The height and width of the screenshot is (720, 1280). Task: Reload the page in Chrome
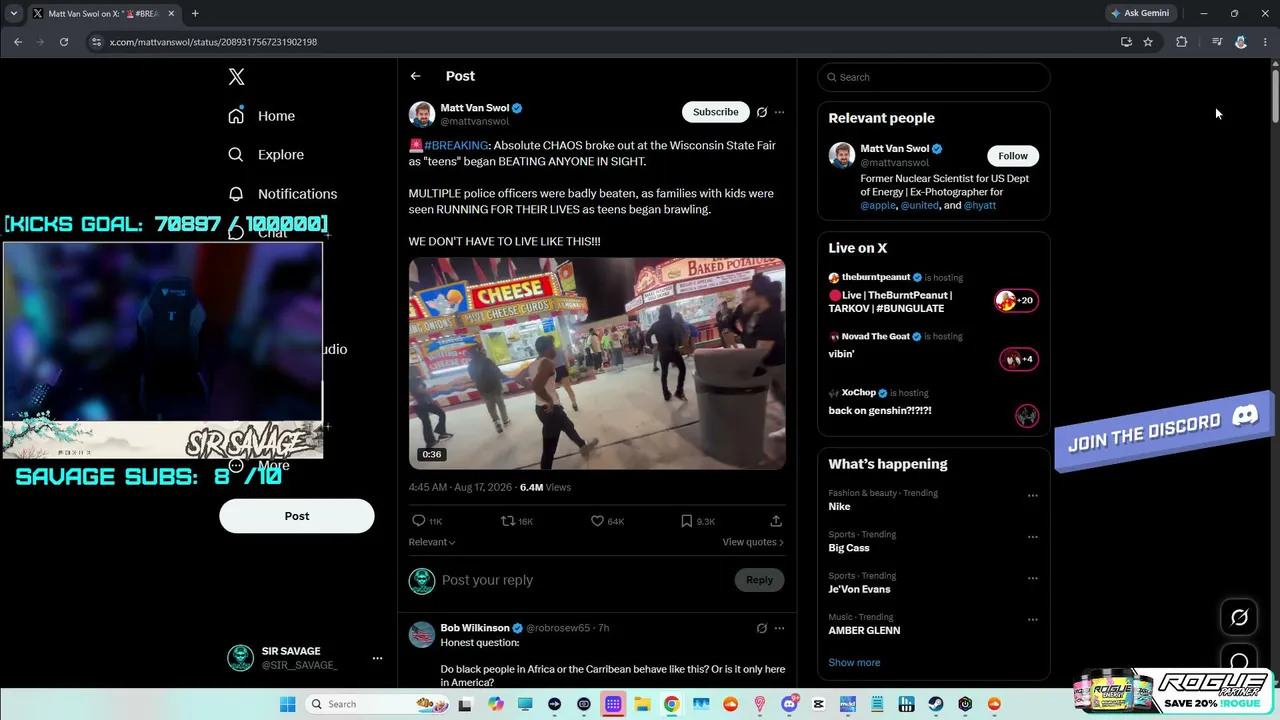(x=64, y=42)
